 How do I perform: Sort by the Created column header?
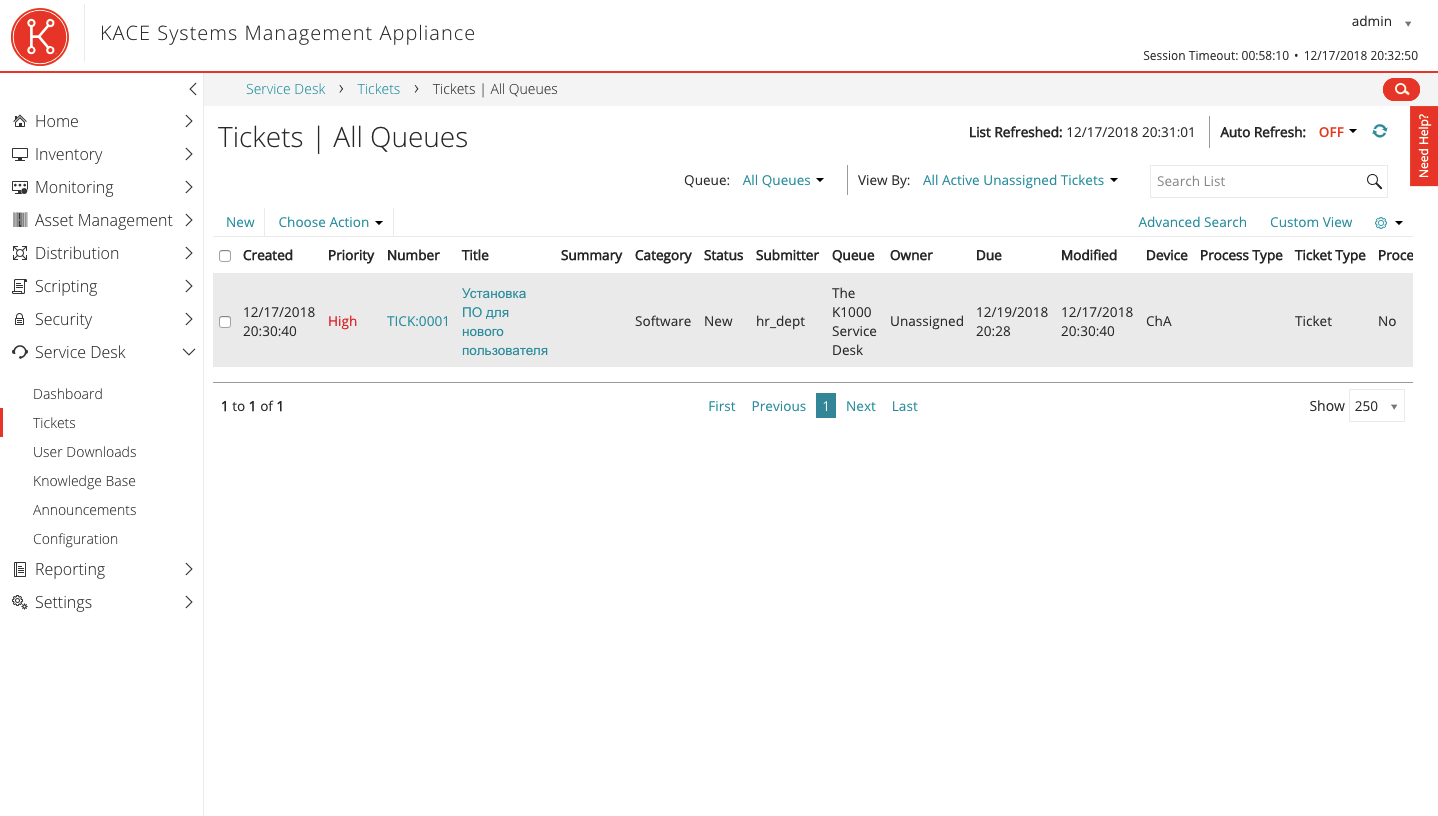coord(268,255)
